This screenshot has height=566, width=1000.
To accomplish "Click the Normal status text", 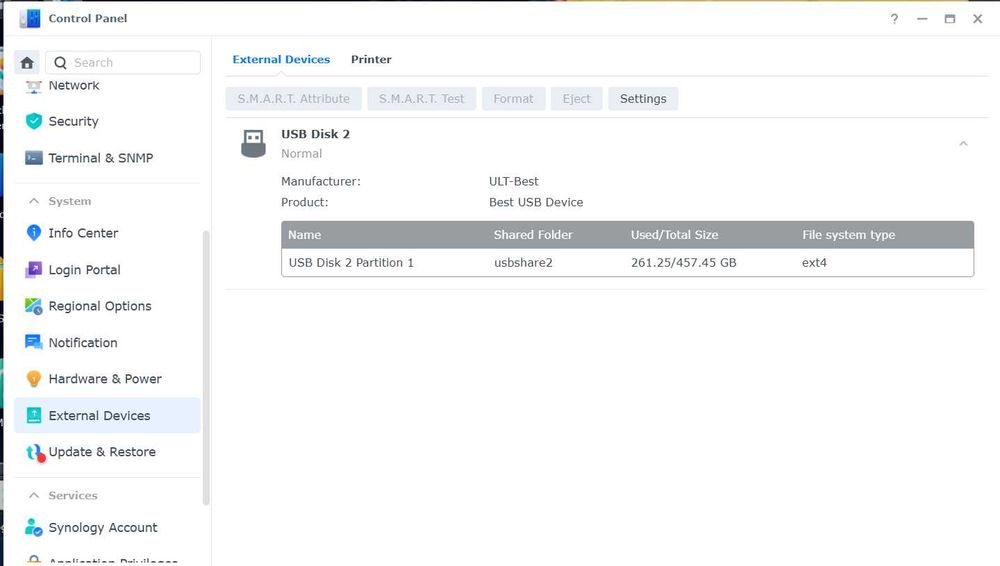I will pyautogui.click(x=302, y=154).
